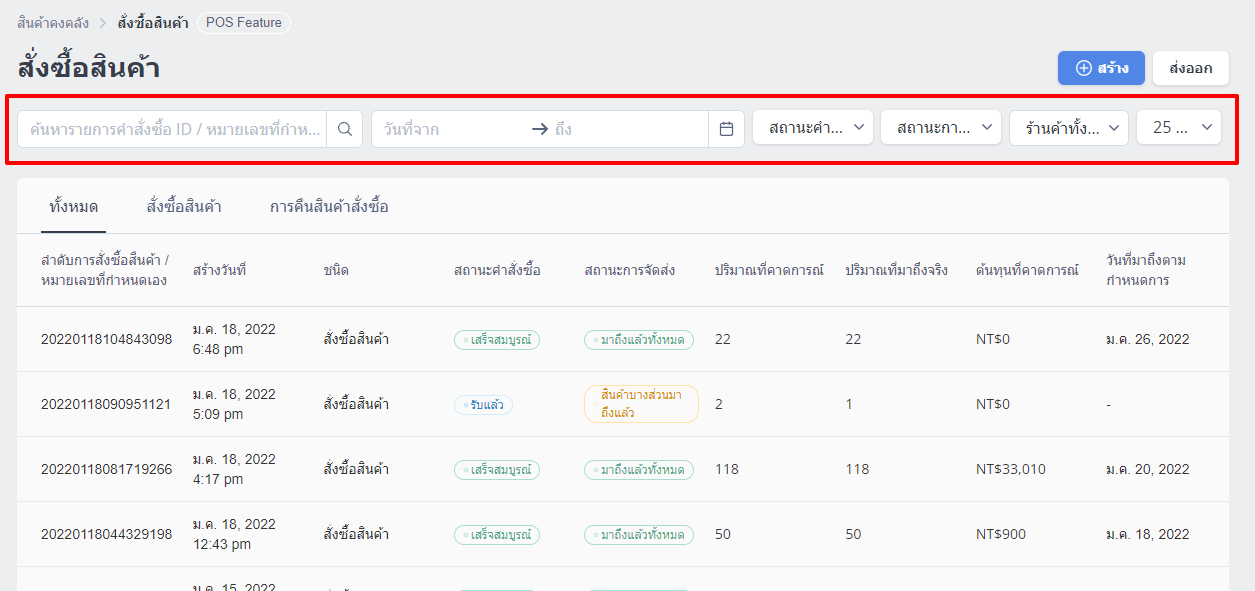Go to สินค้าคงคลัง breadcrumb link

[51, 22]
